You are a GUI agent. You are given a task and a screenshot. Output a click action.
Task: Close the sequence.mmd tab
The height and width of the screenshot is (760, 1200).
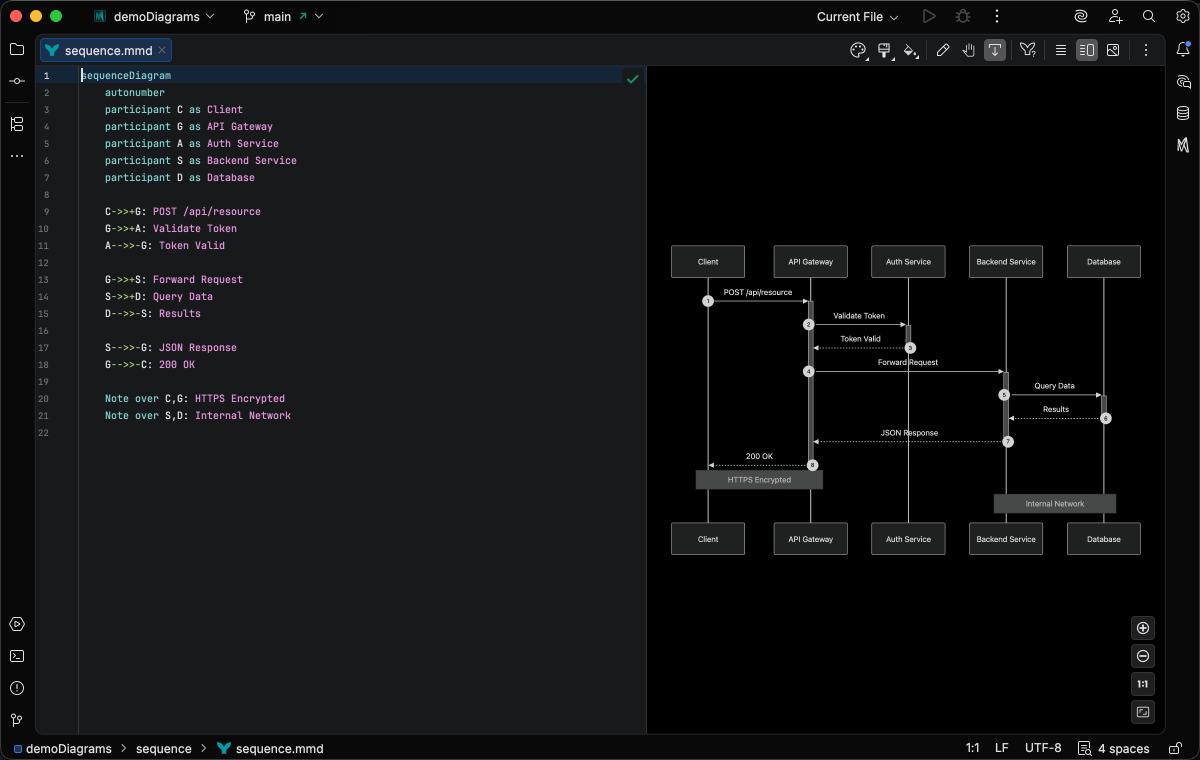162,50
